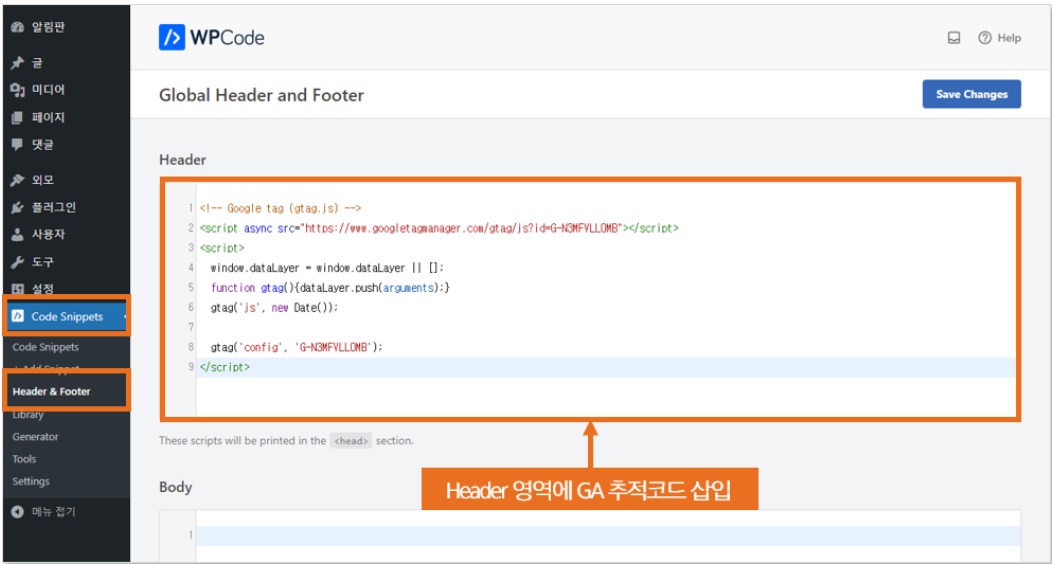Click the Help question mark icon
The width and height of the screenshot is (1054, 564).
[x=985, y=38]
